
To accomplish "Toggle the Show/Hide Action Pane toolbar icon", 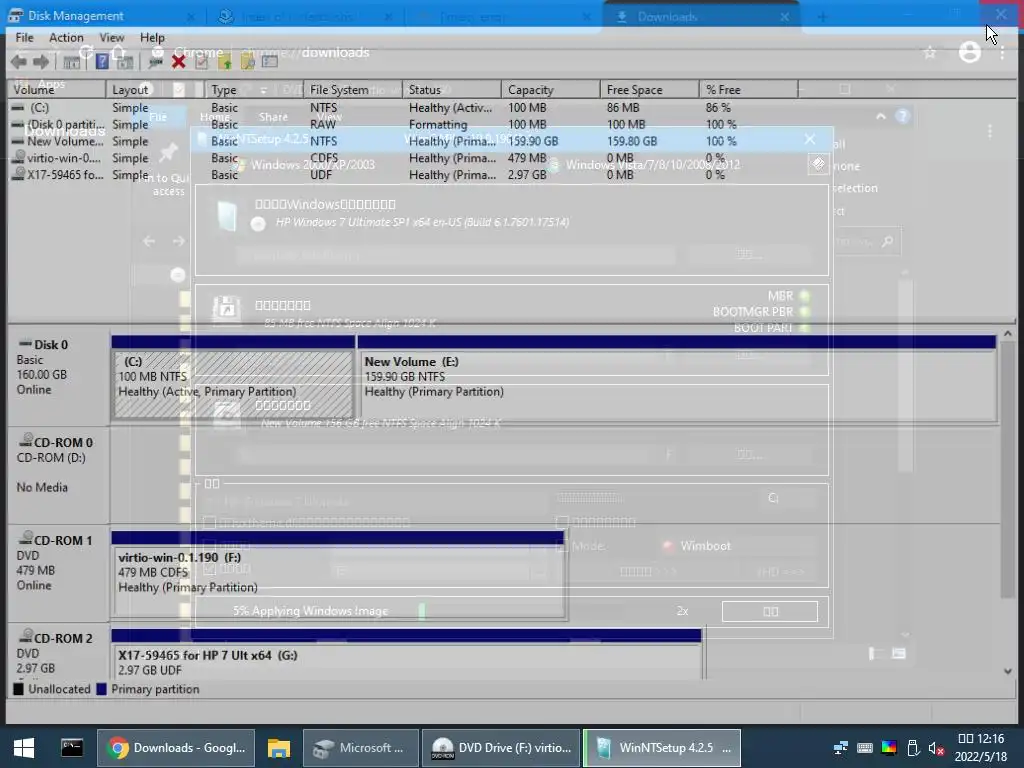I will point(125,62).
